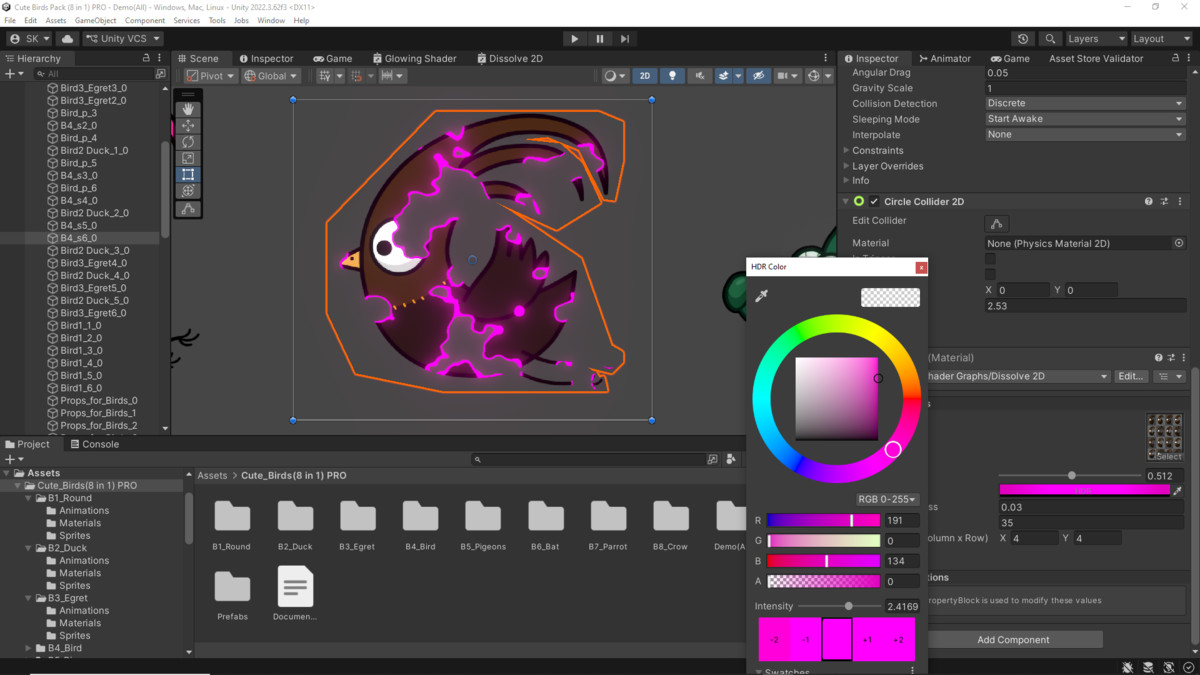Open Circle Collider 2D preset settings icon

[1164, 202]
